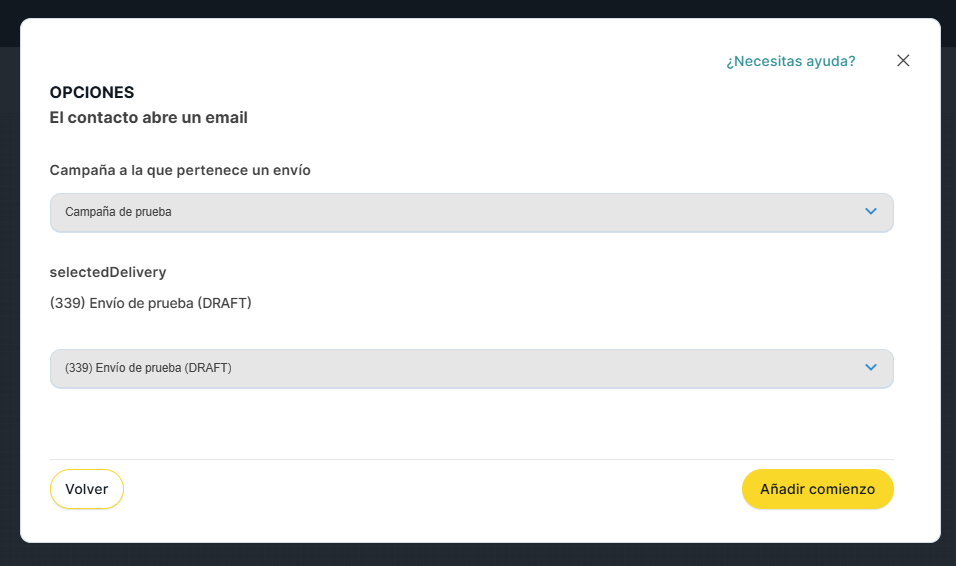Click the dark header strip above the dialog
This screenshot has width=956, height=566.
[478, 8]
